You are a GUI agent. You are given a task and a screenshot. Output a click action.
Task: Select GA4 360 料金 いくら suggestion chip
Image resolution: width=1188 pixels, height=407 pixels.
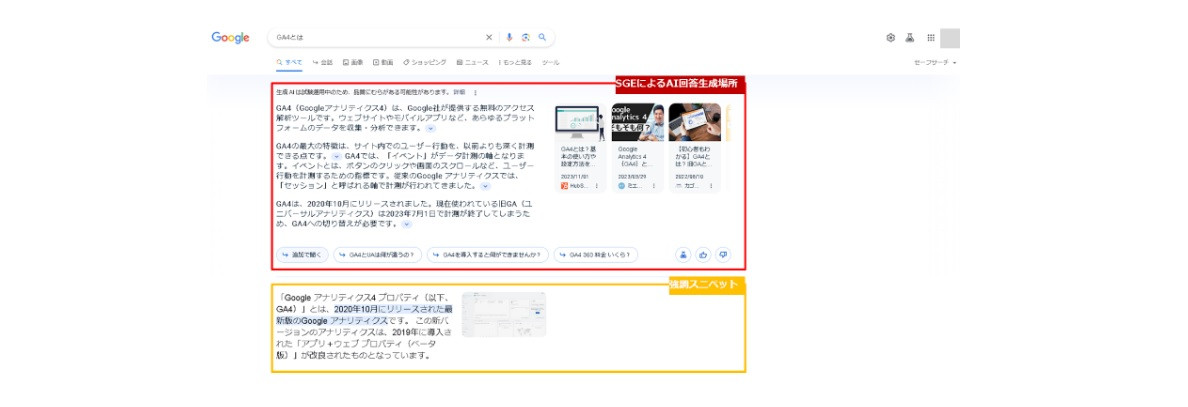(597, 255)
